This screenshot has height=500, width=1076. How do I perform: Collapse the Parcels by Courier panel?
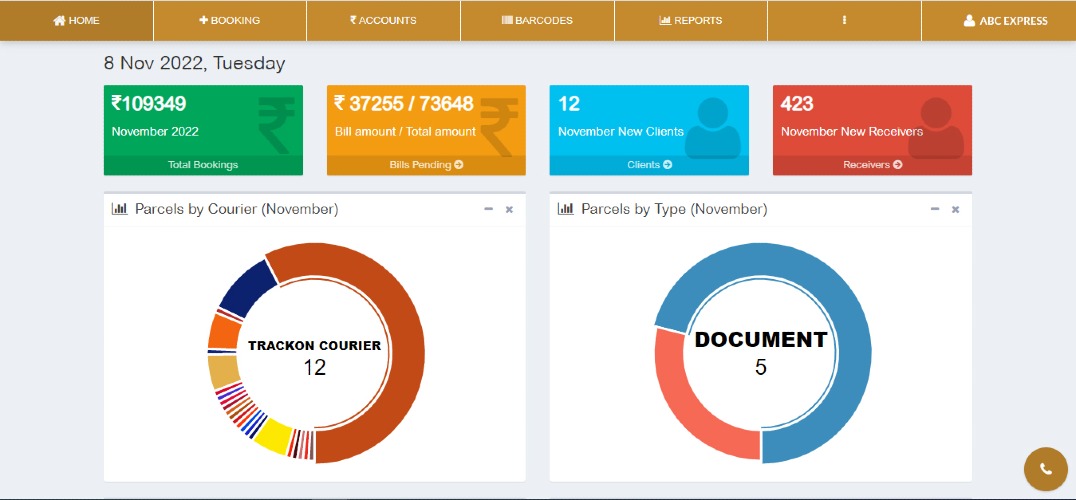489,209
